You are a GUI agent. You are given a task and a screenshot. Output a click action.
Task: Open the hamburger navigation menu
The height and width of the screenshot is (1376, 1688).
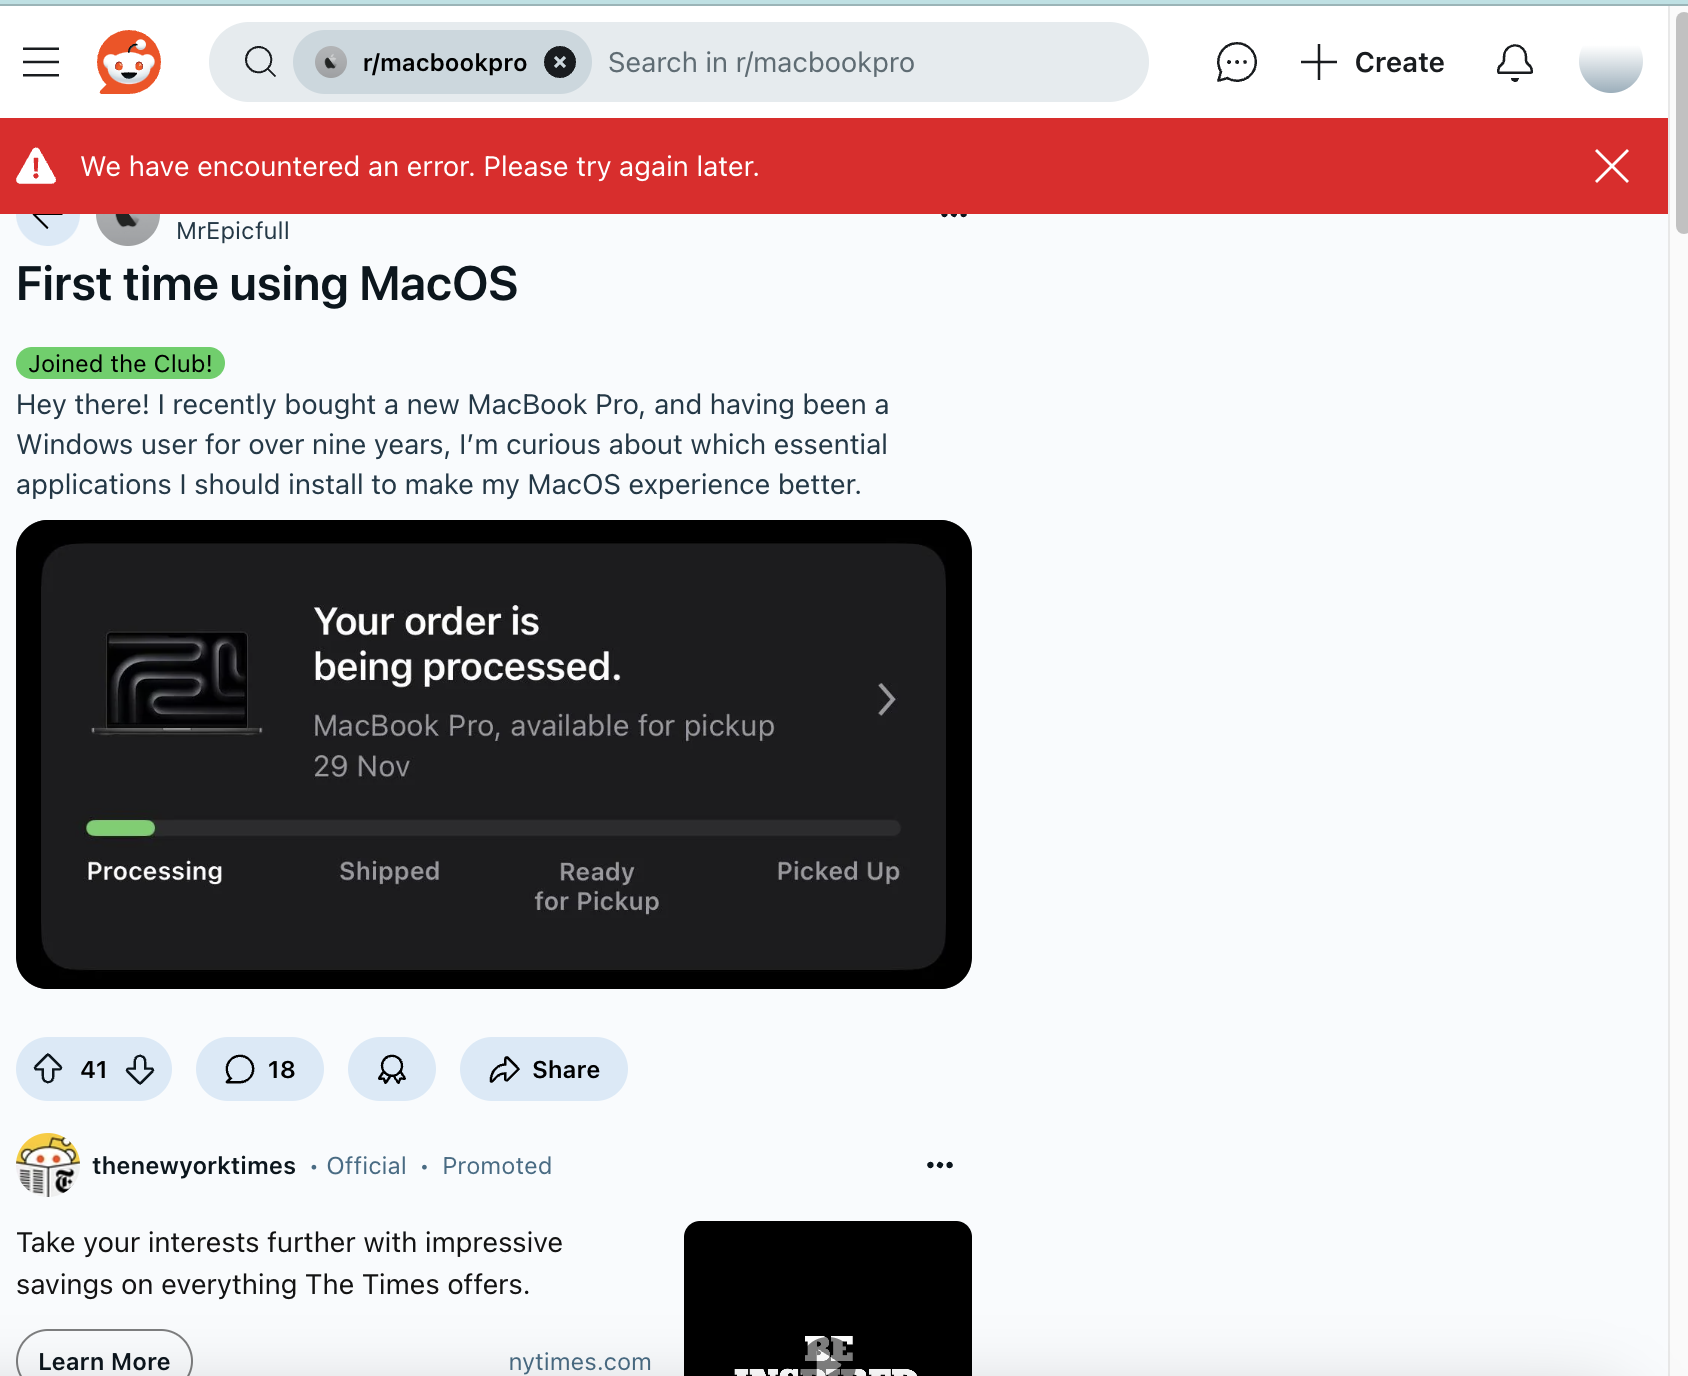41,62
